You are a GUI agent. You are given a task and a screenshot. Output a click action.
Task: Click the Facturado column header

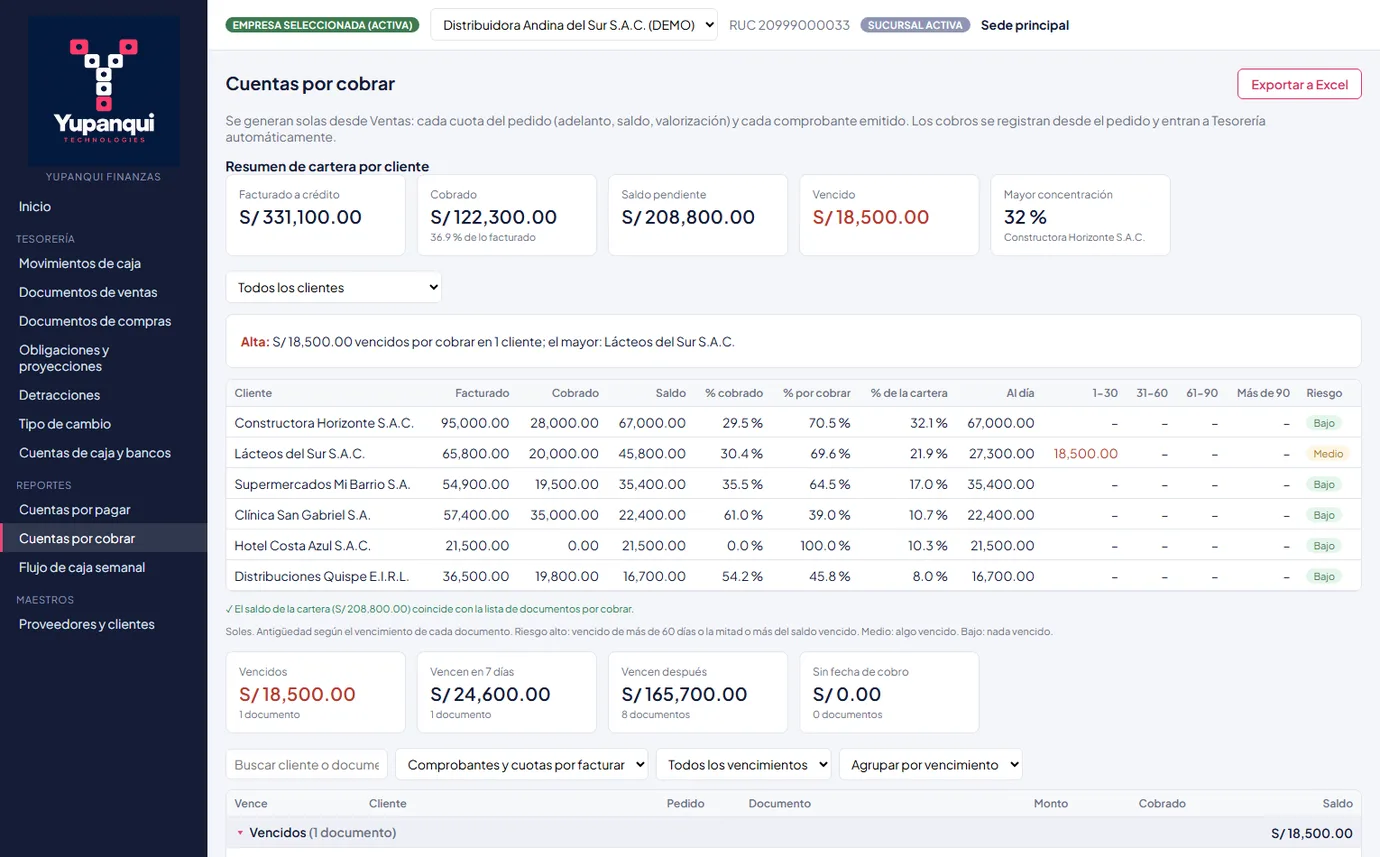point(482,393)
